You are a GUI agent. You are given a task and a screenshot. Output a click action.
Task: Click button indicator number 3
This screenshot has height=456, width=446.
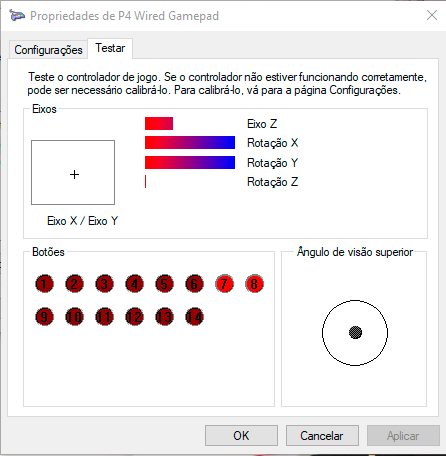(x=104, y=284)
